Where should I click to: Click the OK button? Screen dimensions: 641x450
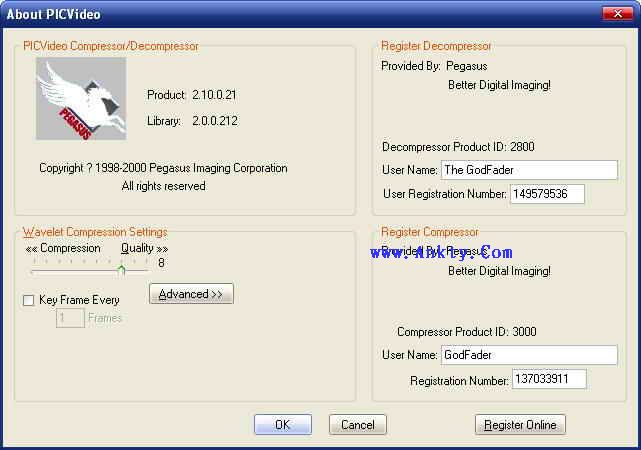[x=283, y=425]
